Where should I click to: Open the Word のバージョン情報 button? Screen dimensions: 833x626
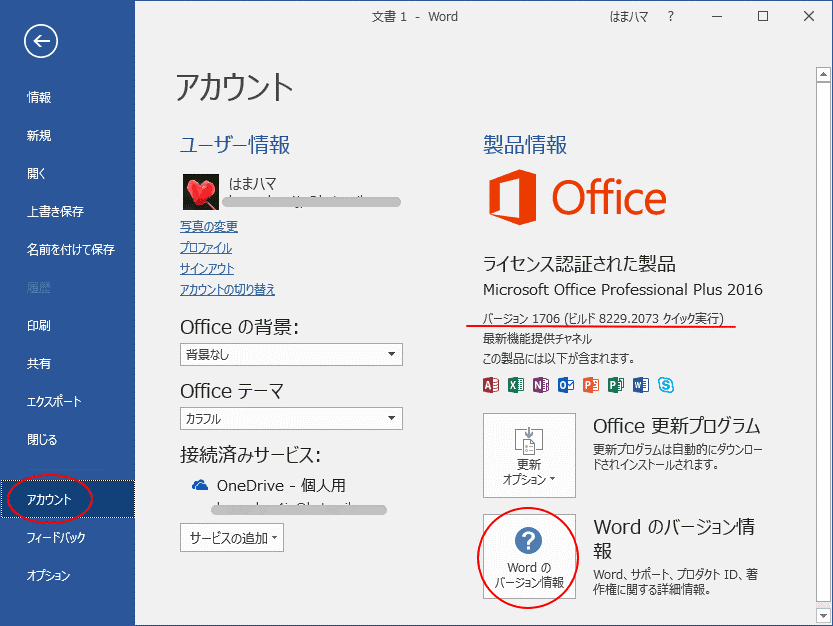coord(529,556)
